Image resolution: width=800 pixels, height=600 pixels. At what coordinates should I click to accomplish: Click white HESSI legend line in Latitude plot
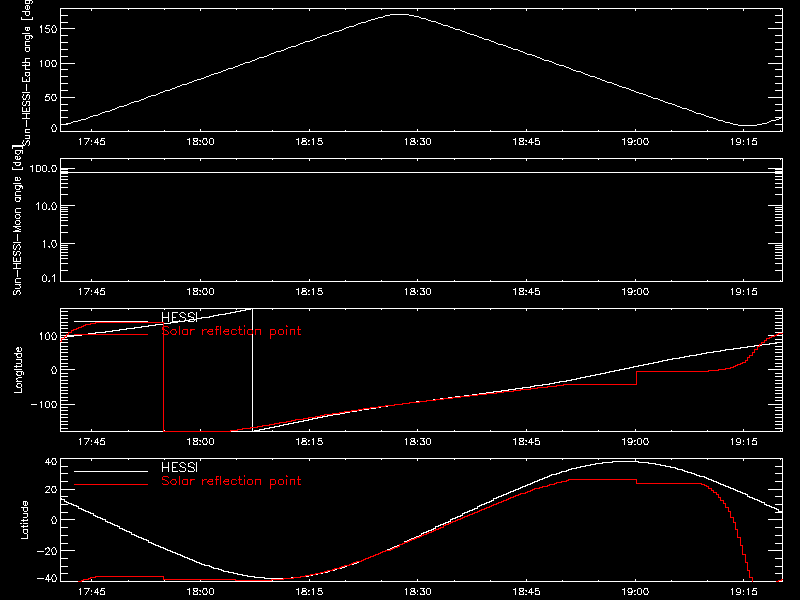111,471
